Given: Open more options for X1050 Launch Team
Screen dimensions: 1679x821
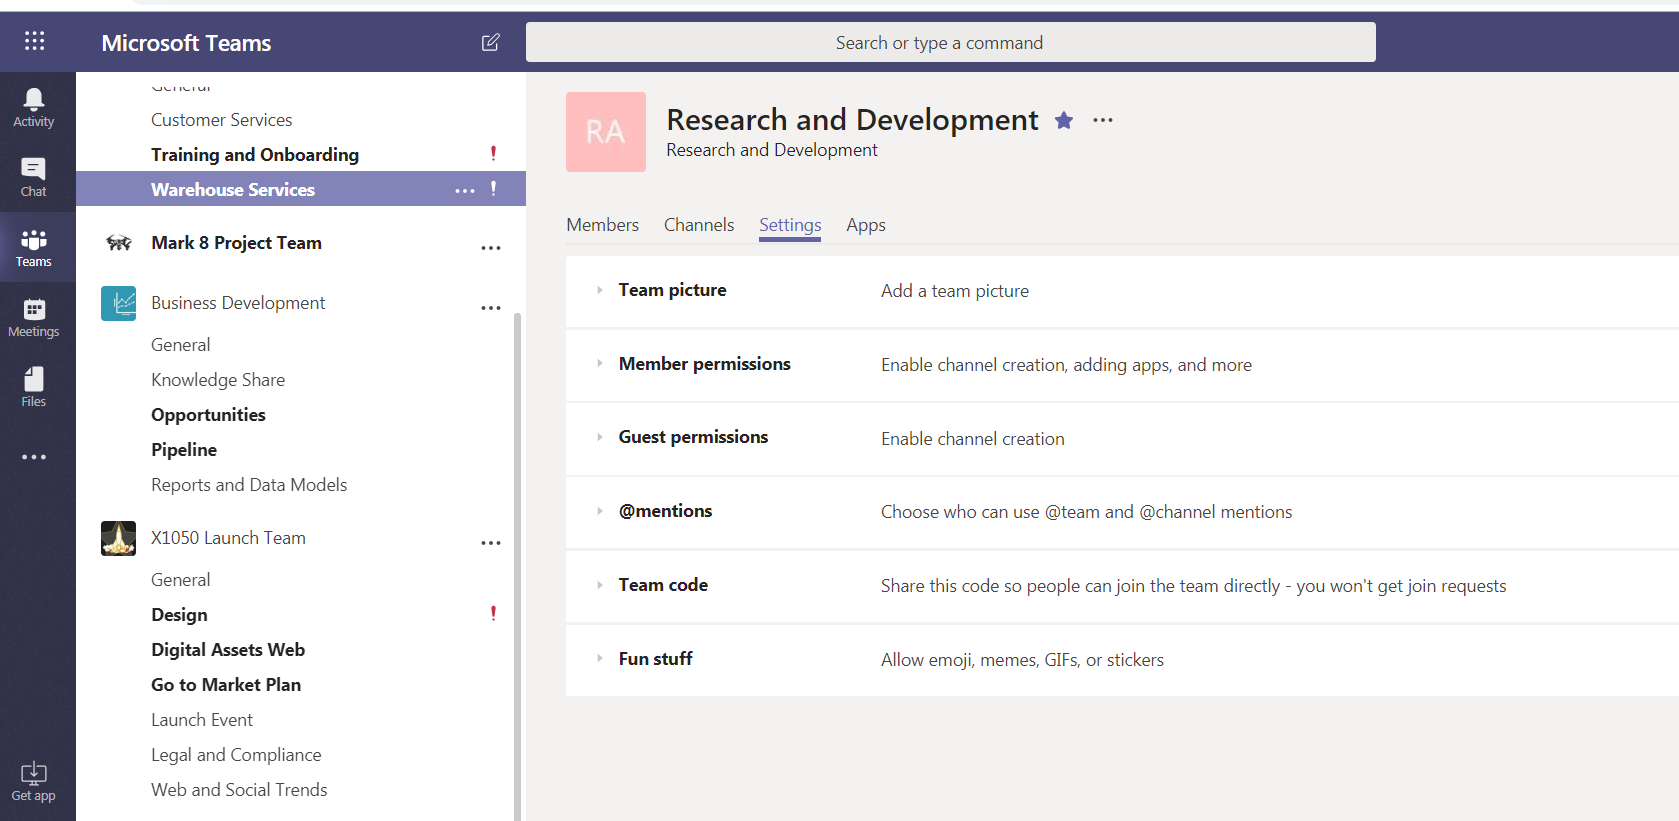Looking at the screenshot, I should click(491, 543).
